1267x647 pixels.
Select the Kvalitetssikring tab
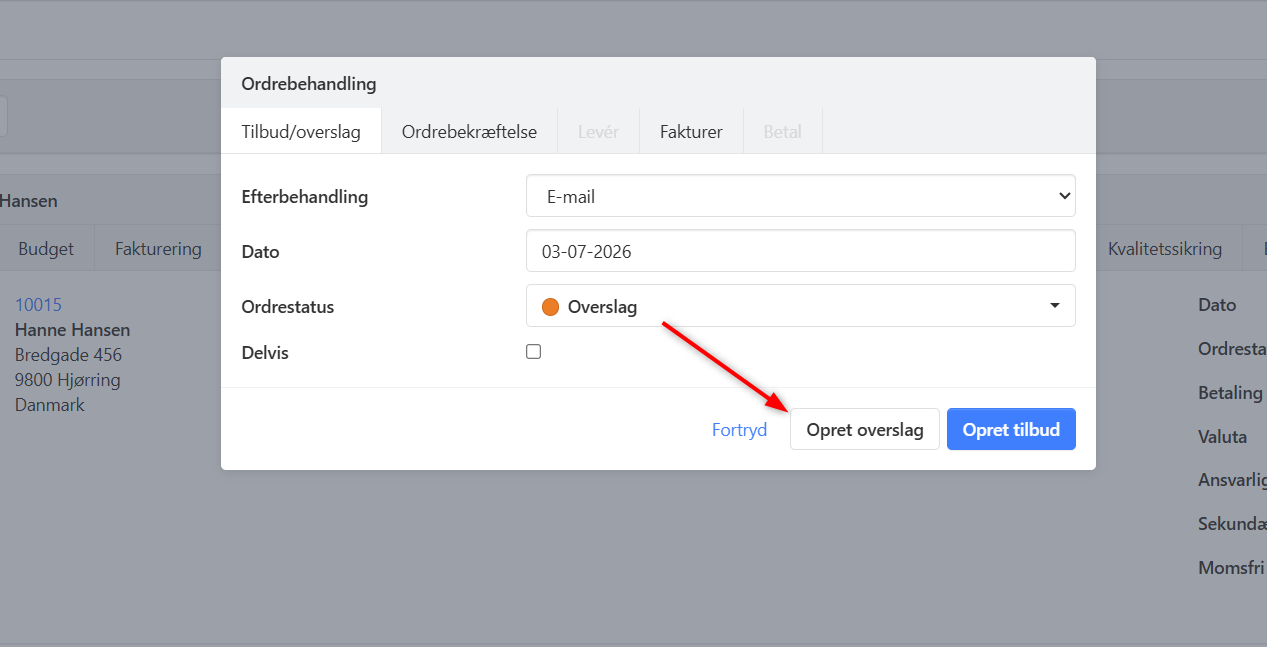click(1165, 249)
